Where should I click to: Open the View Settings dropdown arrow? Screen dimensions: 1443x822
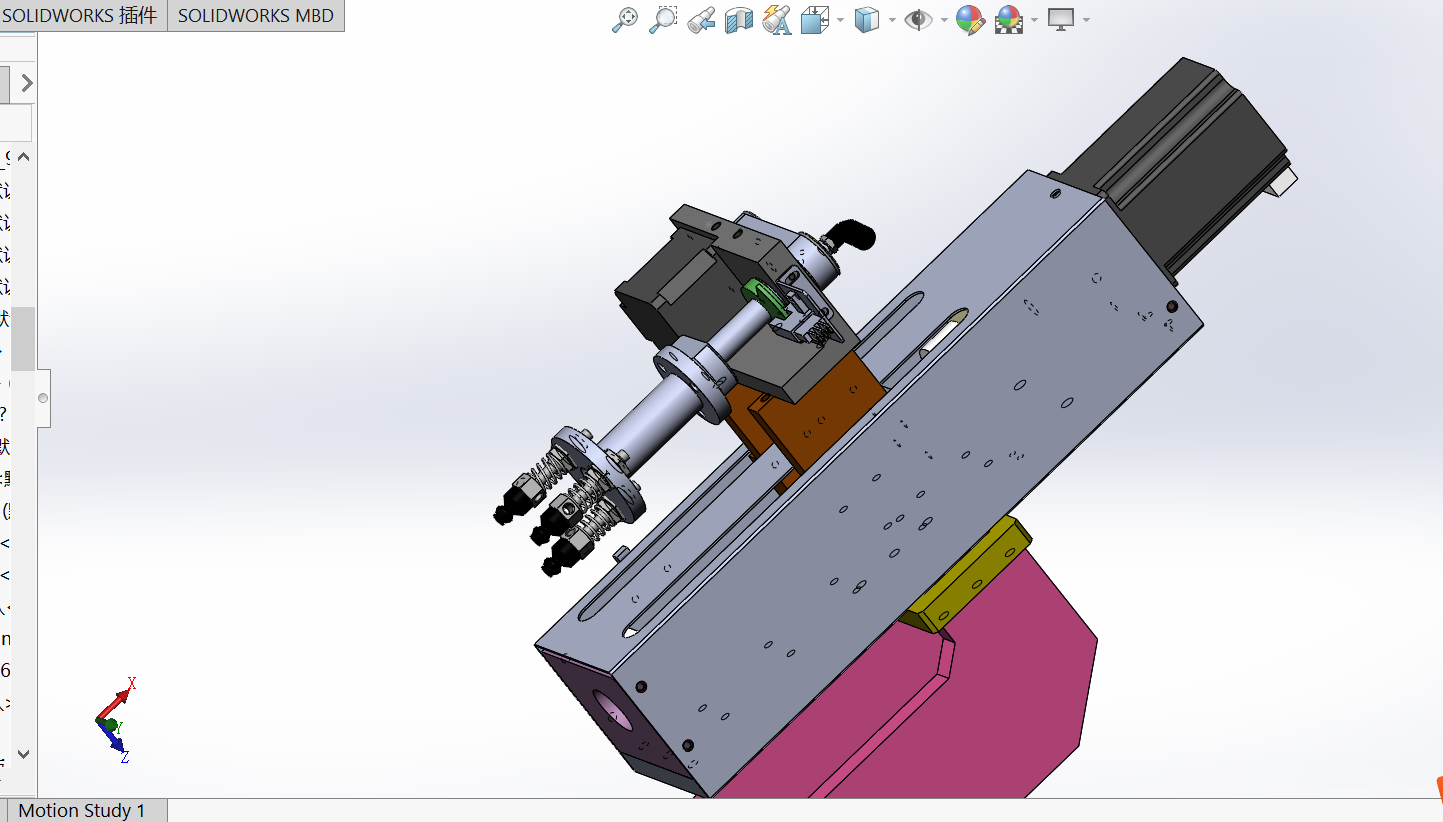coord(1086,20)
